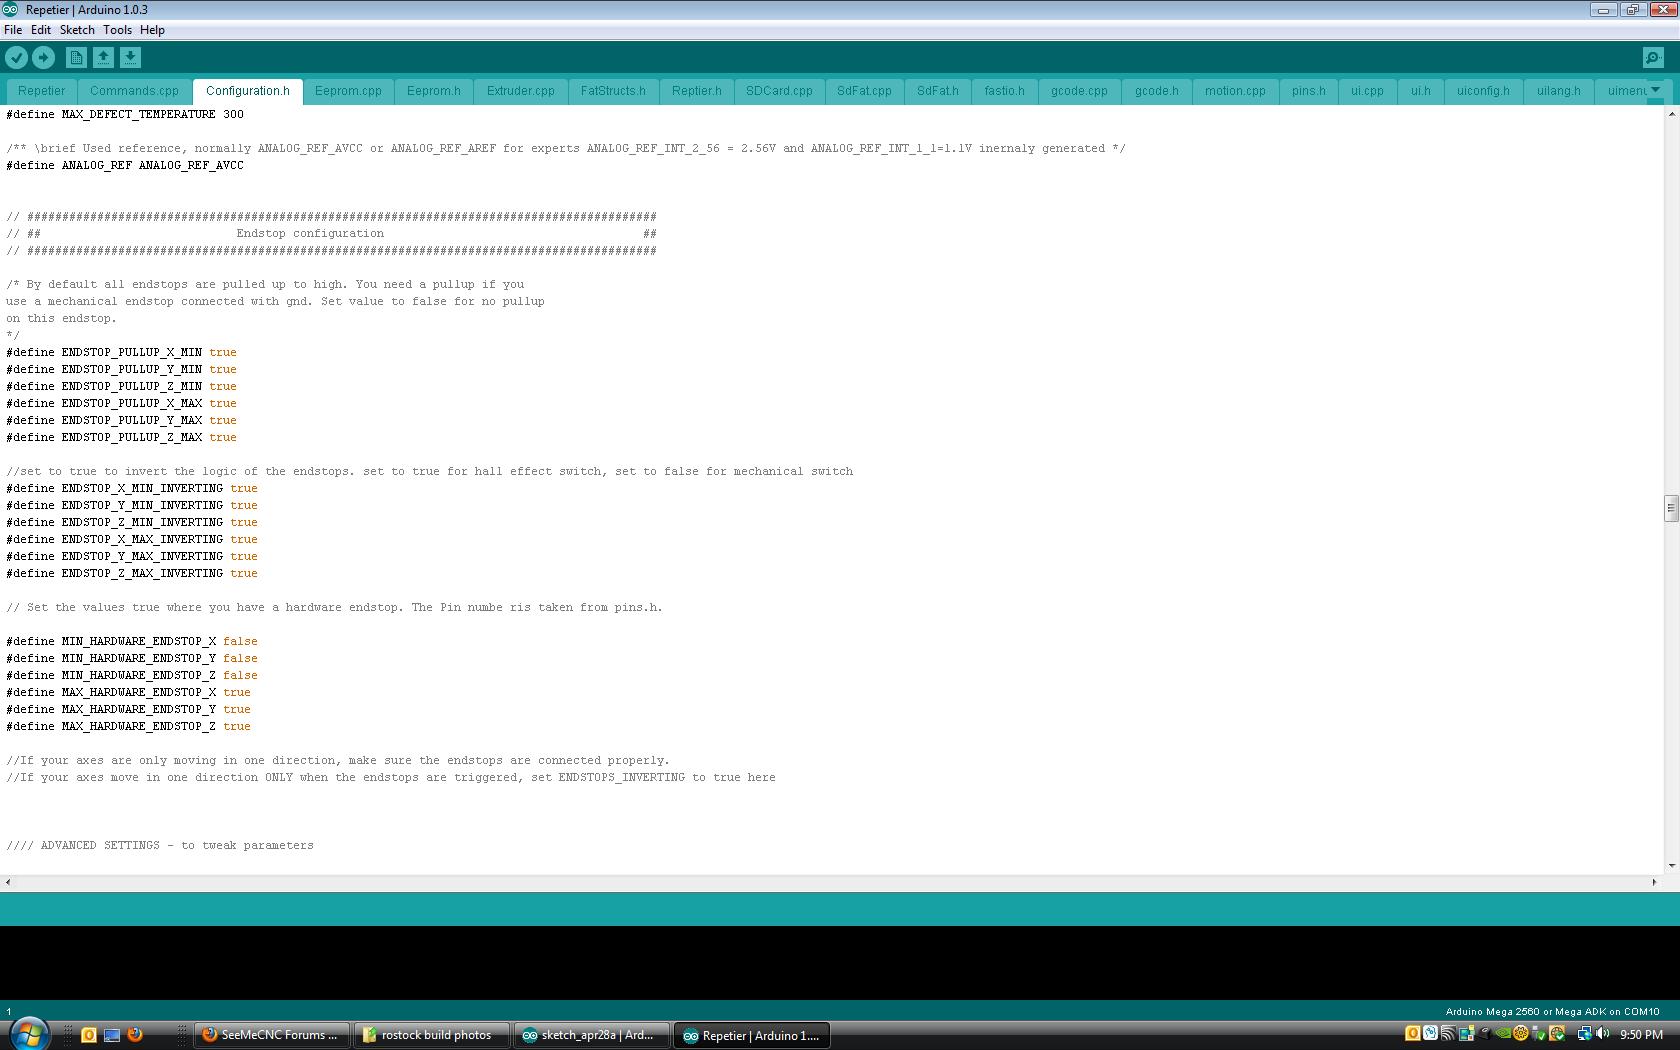Open the Sketch menu
Viewport: 1680px width, 1050px height.
[77, 30]
